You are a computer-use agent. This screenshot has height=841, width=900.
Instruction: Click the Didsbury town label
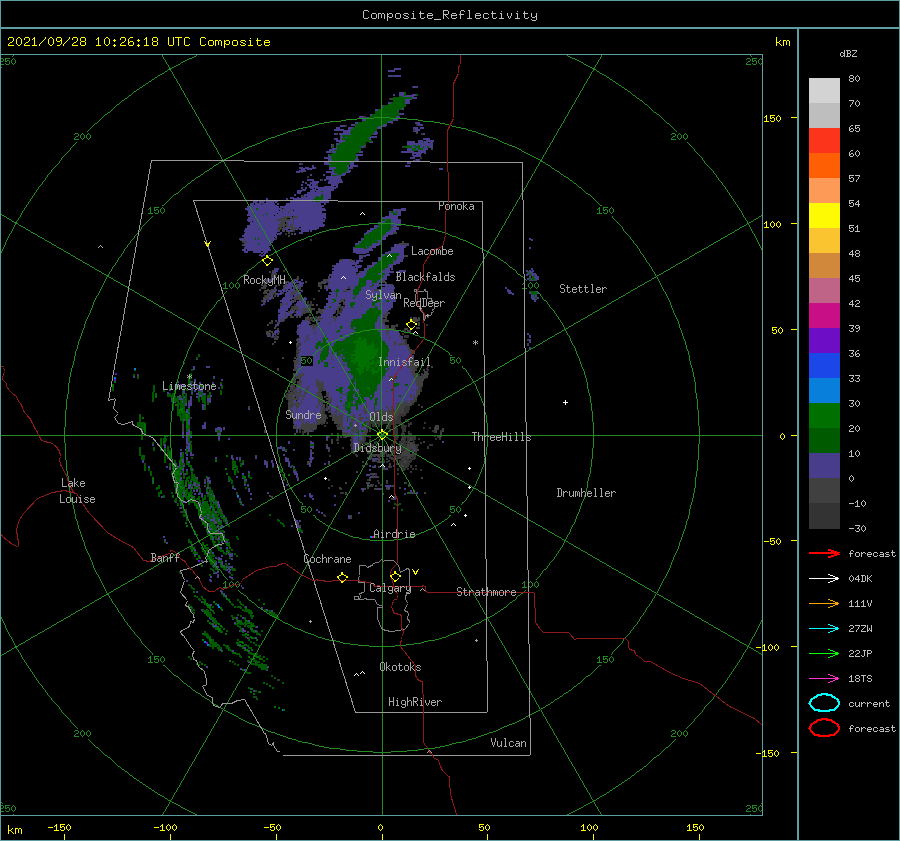point(377,448)
